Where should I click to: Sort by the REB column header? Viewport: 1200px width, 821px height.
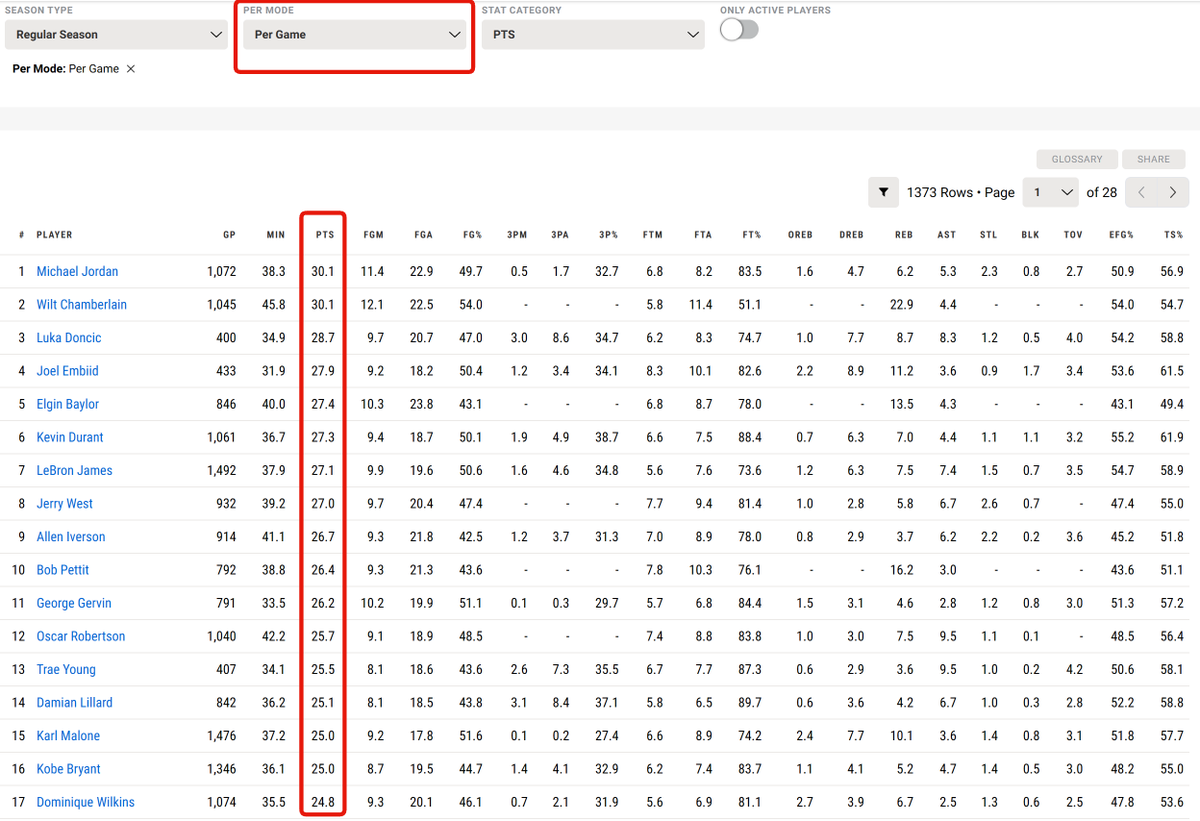[x=904, y=235]
